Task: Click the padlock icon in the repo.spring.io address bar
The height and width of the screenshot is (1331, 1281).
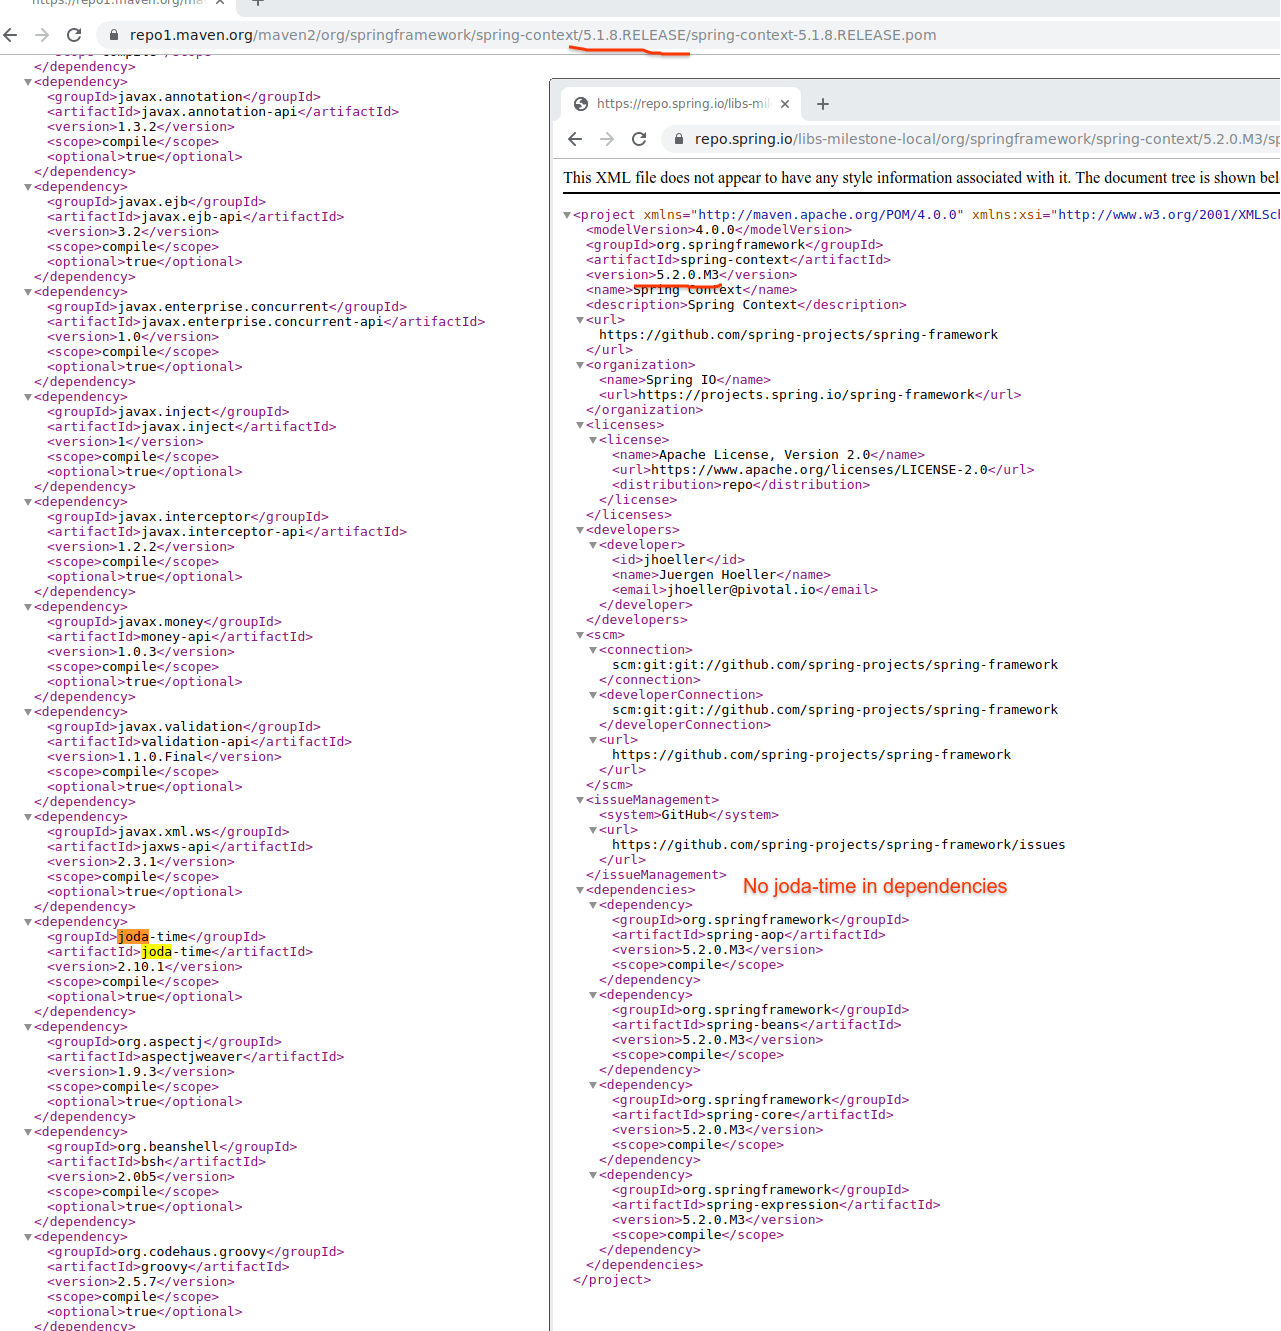Action: point(678,139)
